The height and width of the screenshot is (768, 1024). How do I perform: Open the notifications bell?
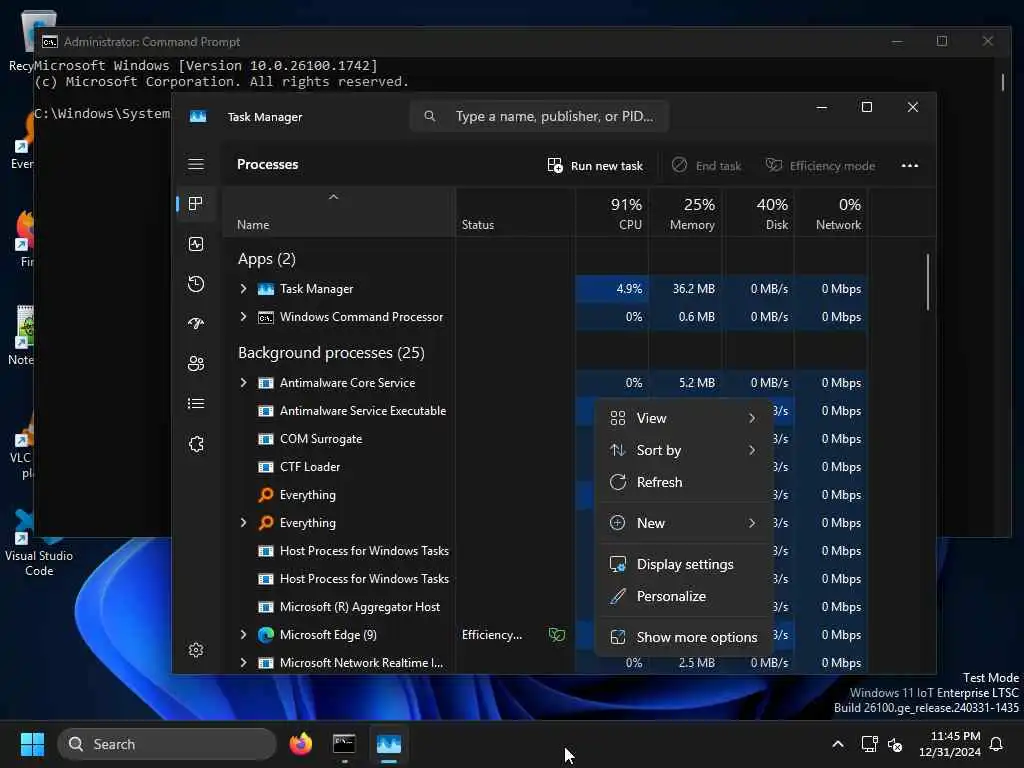point(997,744)
